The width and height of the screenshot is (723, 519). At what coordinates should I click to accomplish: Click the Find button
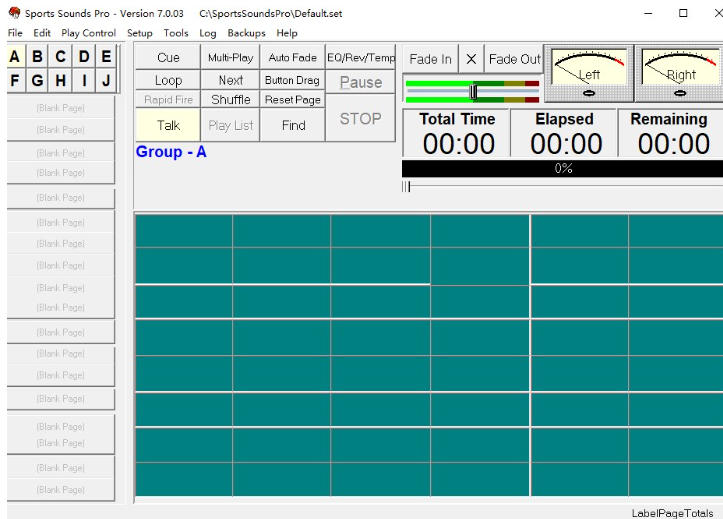pyautogui.click(x=293, y=125)
